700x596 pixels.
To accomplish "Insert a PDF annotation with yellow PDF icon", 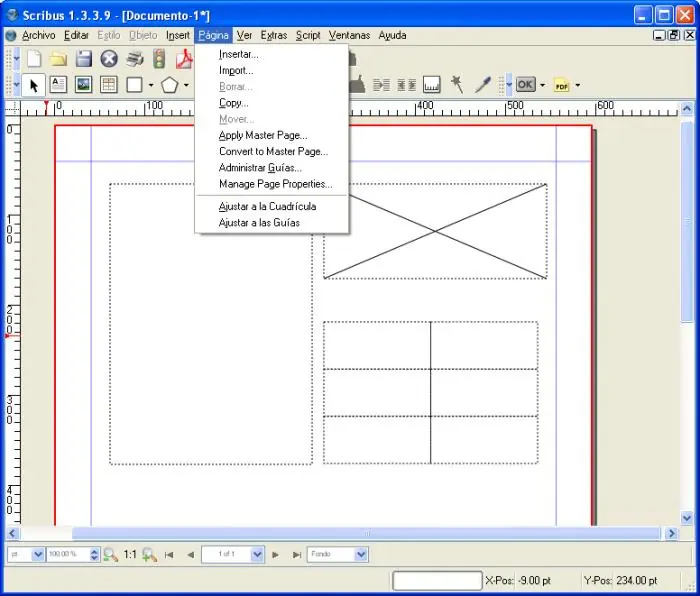I will [x=562, y=85].
